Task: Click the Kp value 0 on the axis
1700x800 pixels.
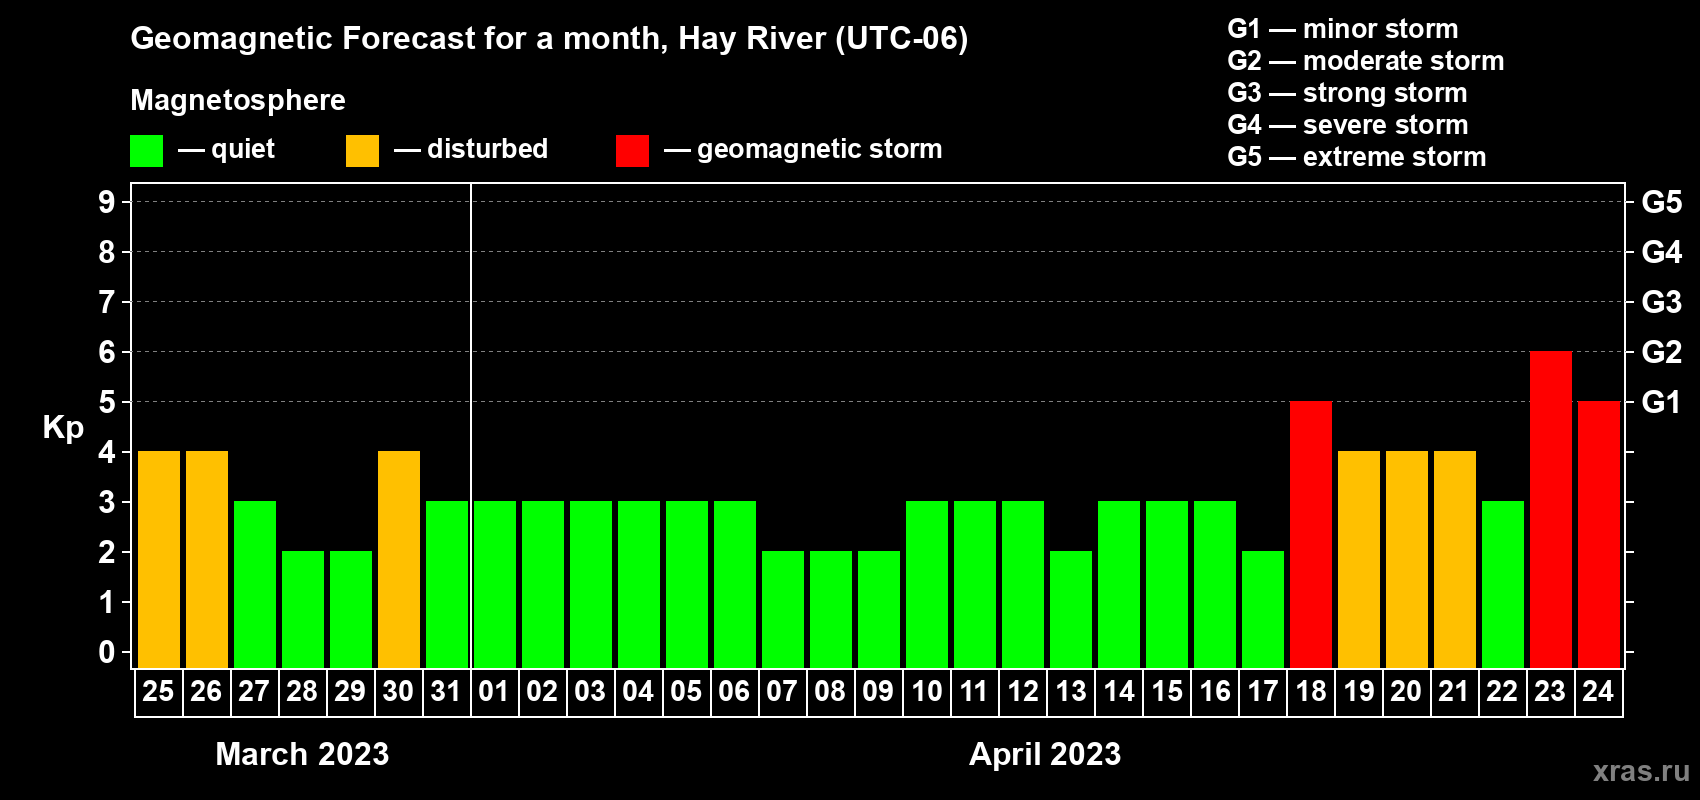Action: [x=107, y=652]
